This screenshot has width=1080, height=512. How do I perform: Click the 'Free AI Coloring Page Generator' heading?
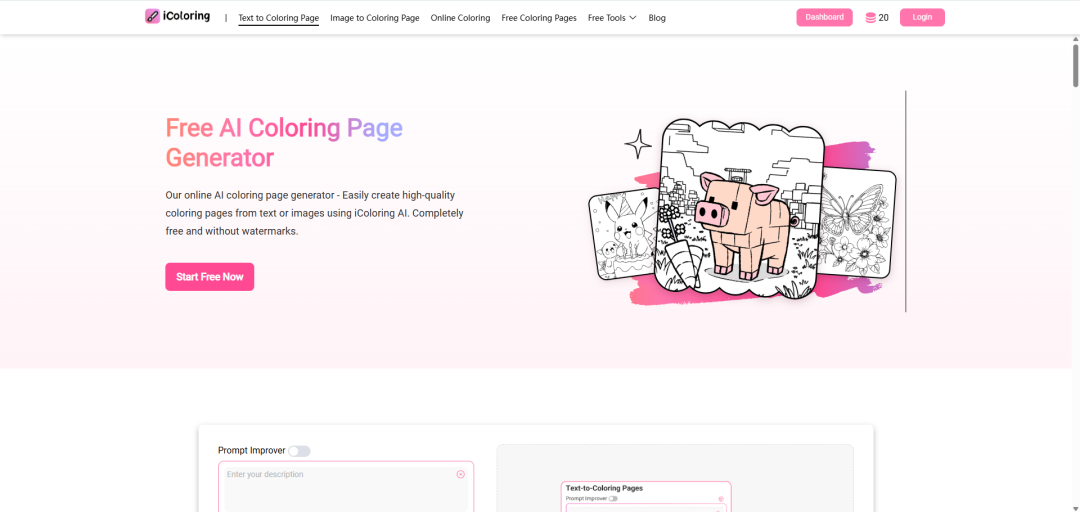284,143
